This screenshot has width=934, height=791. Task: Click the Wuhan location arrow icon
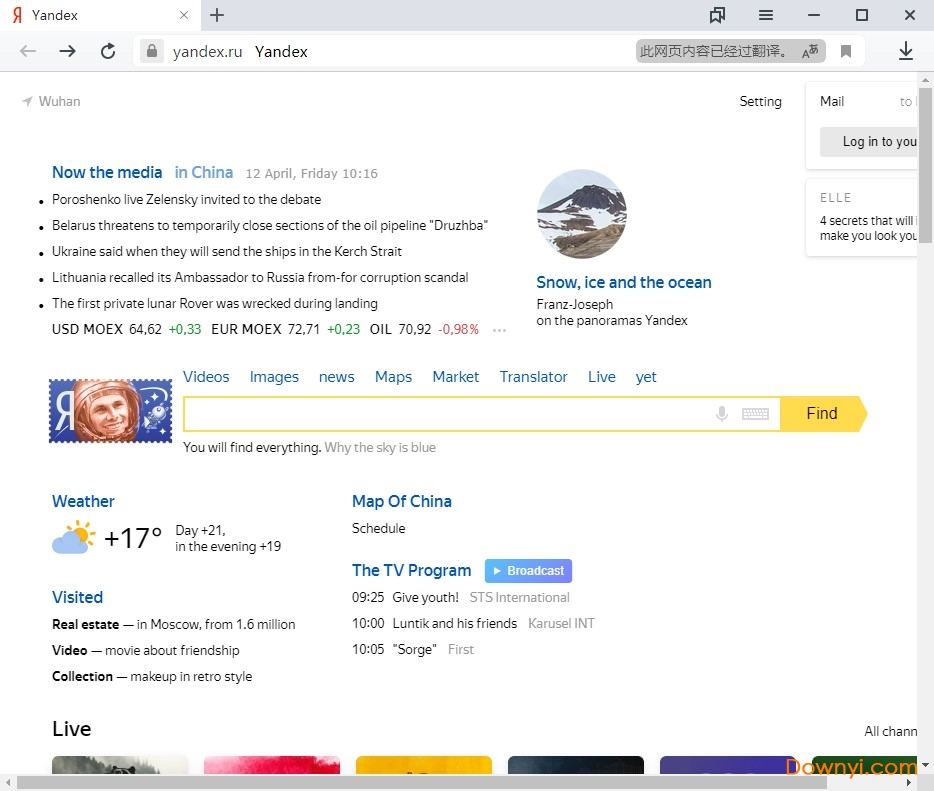pyautogui.click(x=27, y=101)
